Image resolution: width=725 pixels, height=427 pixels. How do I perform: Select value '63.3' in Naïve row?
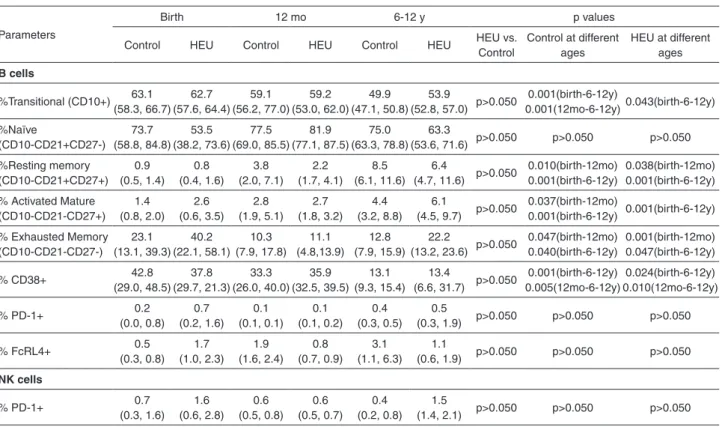pyautogui.click(x=439, y=130)
